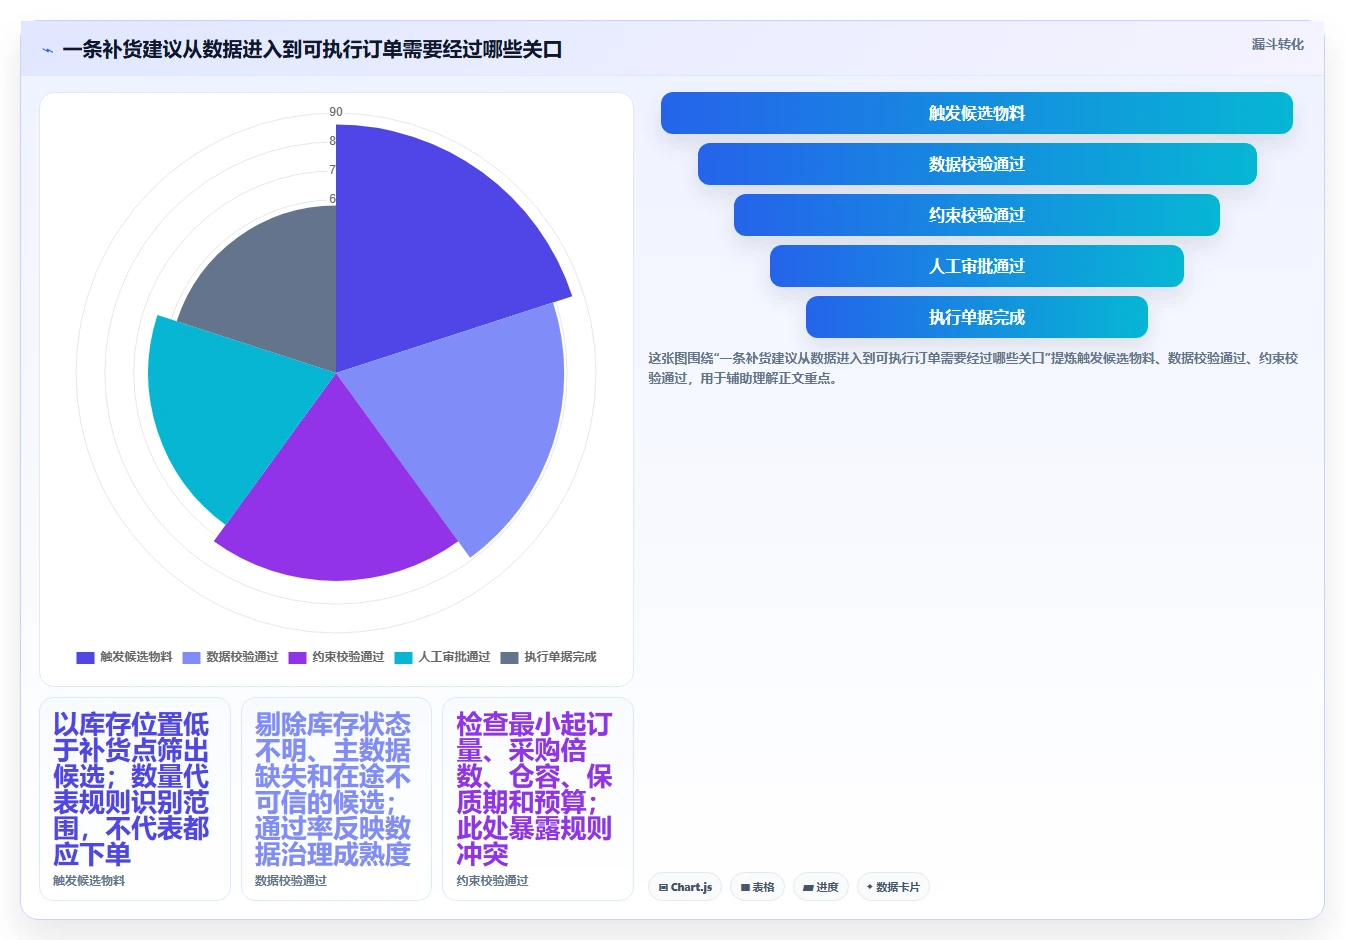Image resolution: width=1345 pixels, height=940 pixels.
Task: Select the 数据校验通过 funnel bar
Action: [x=977, y=164]
